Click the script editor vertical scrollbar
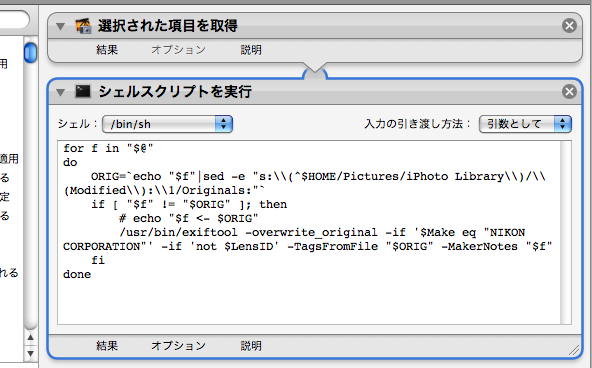 click(566, 233)
